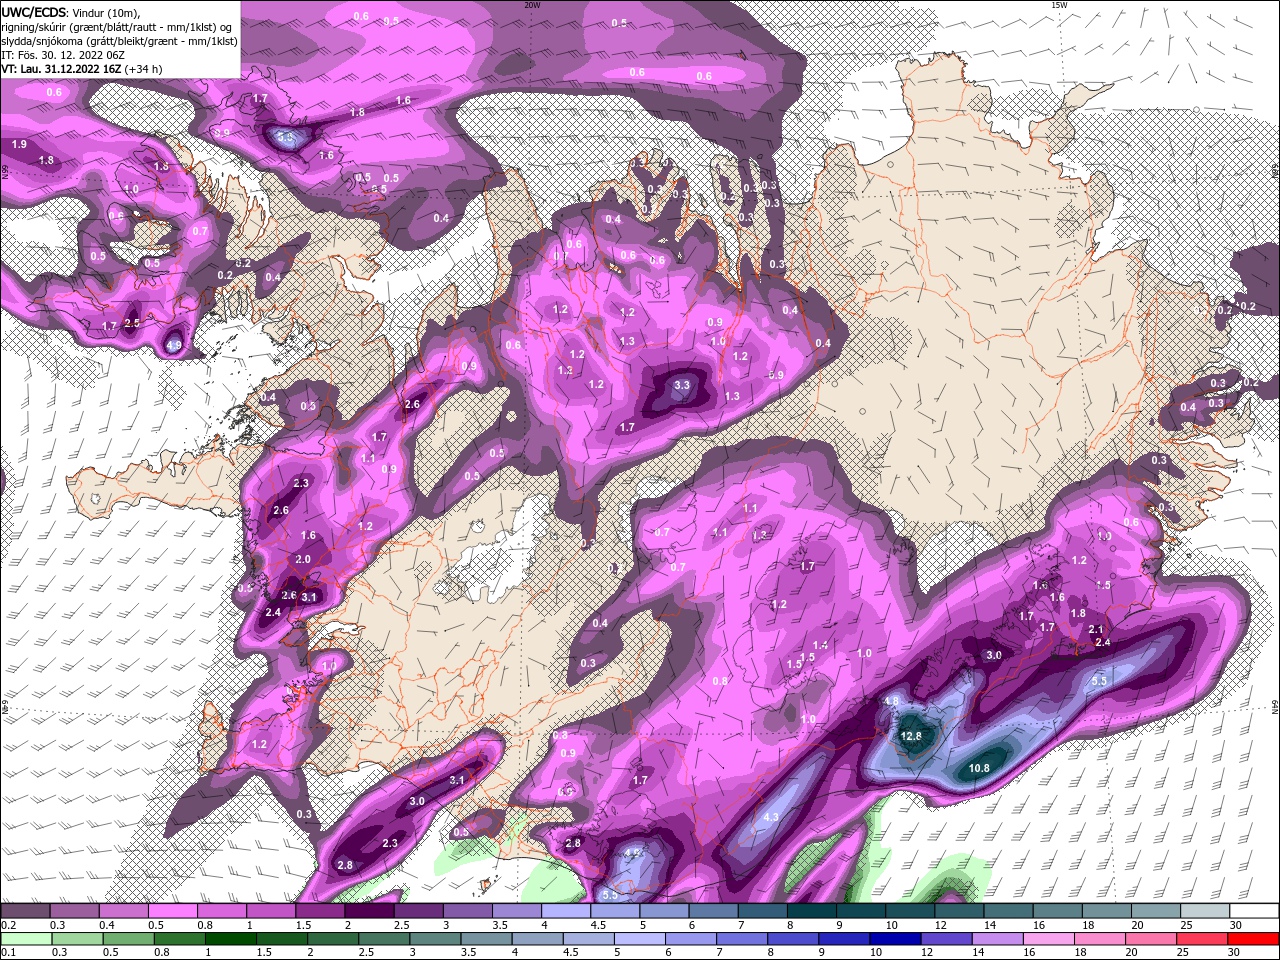Pick the pale green swatch after 0.1 in lower legend

pos(25,938)
